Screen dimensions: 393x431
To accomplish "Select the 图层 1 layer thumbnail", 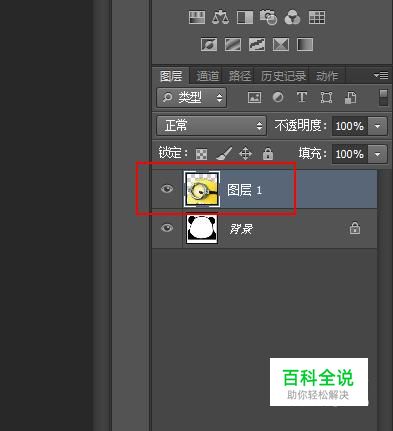I will [x=202, y=189].
